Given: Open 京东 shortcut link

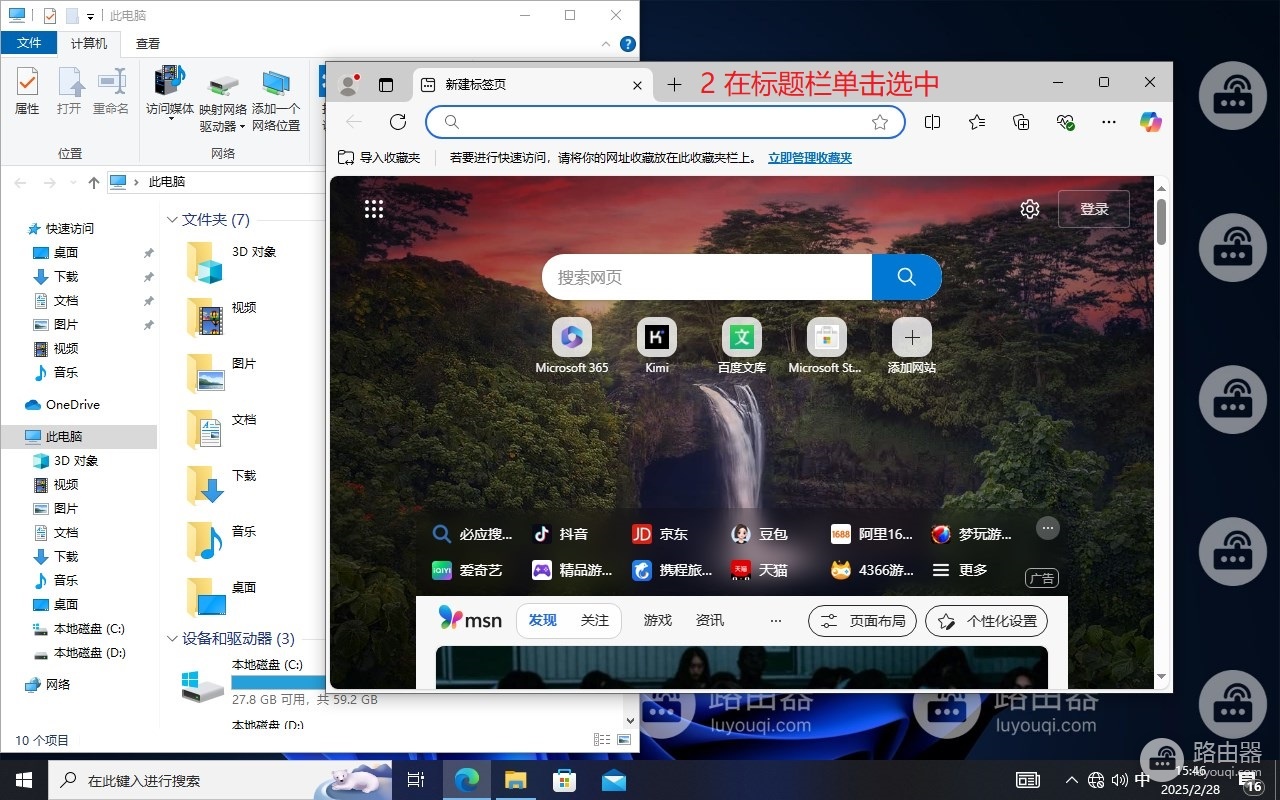Looking at the screenshot, I should tap(660, 534).
